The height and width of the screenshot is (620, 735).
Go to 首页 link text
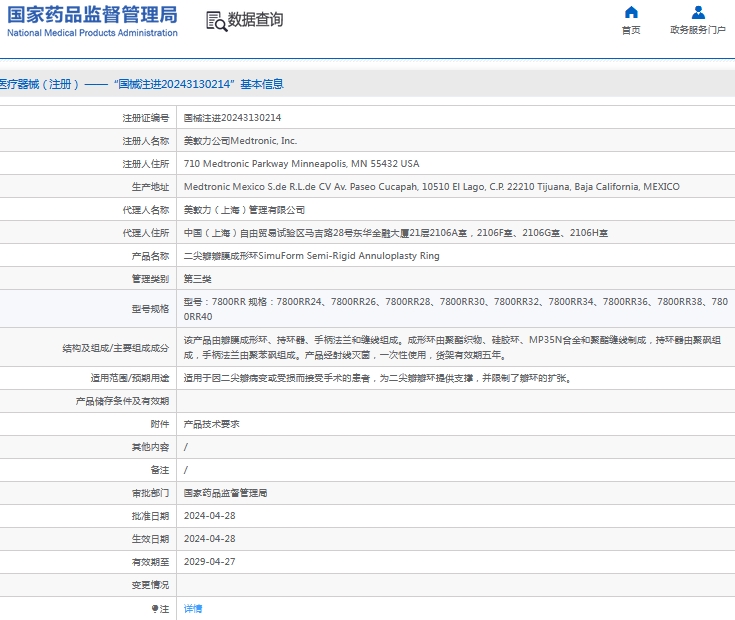coord(631,30)
